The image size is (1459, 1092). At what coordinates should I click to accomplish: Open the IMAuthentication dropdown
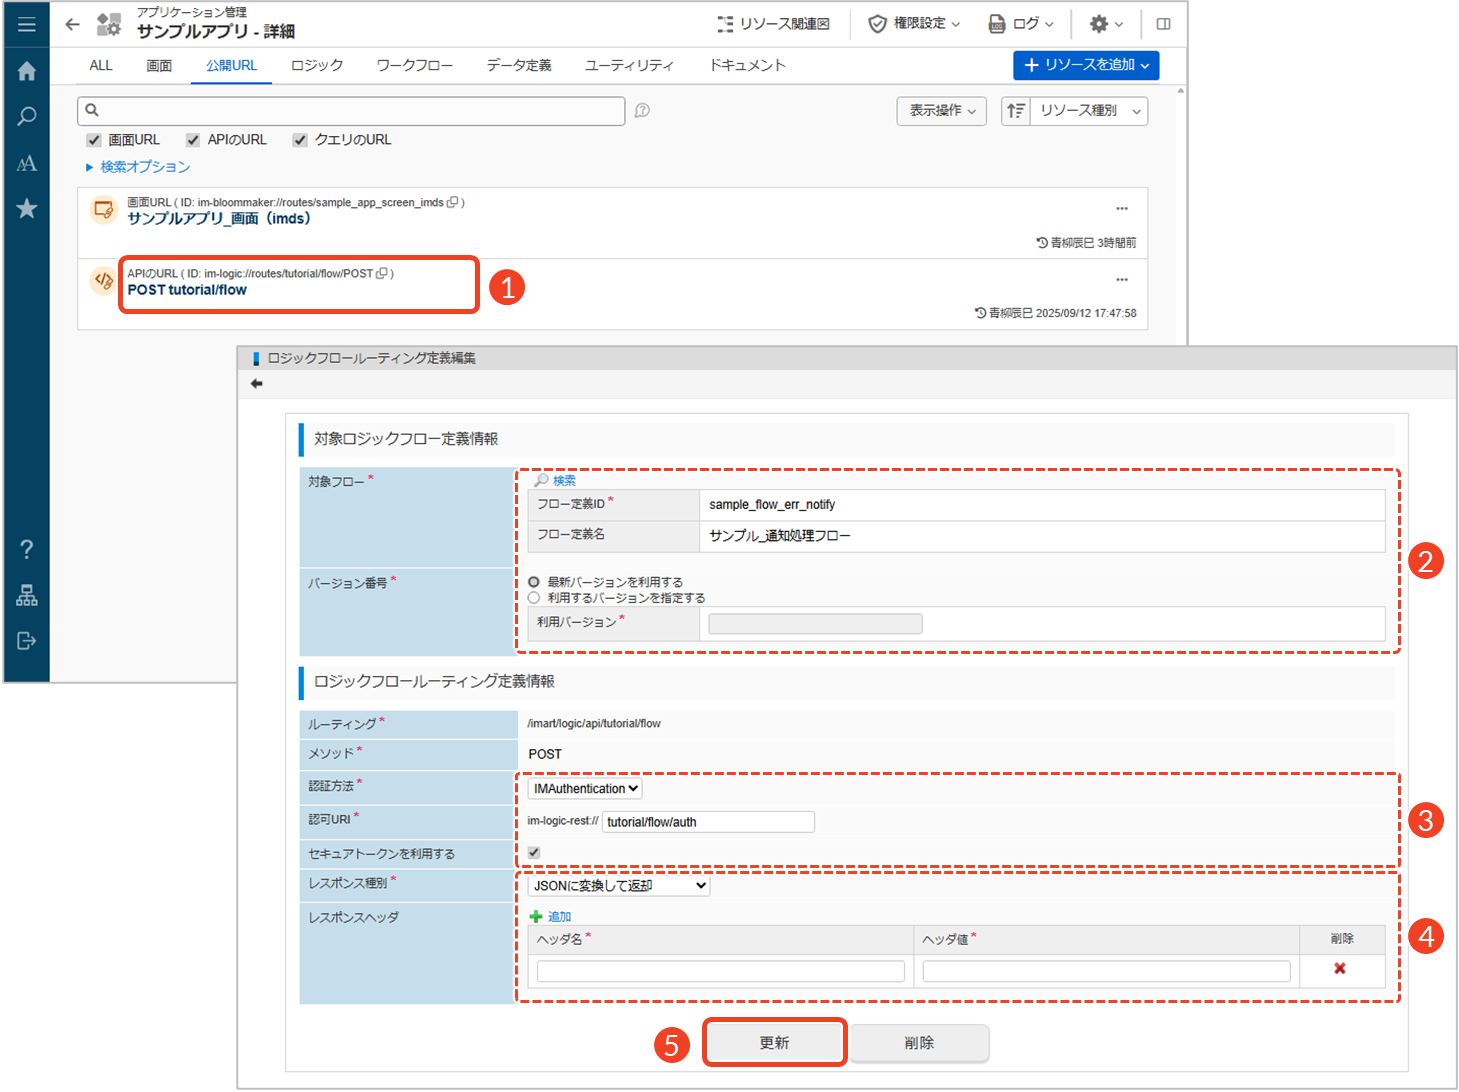[585, 789]
